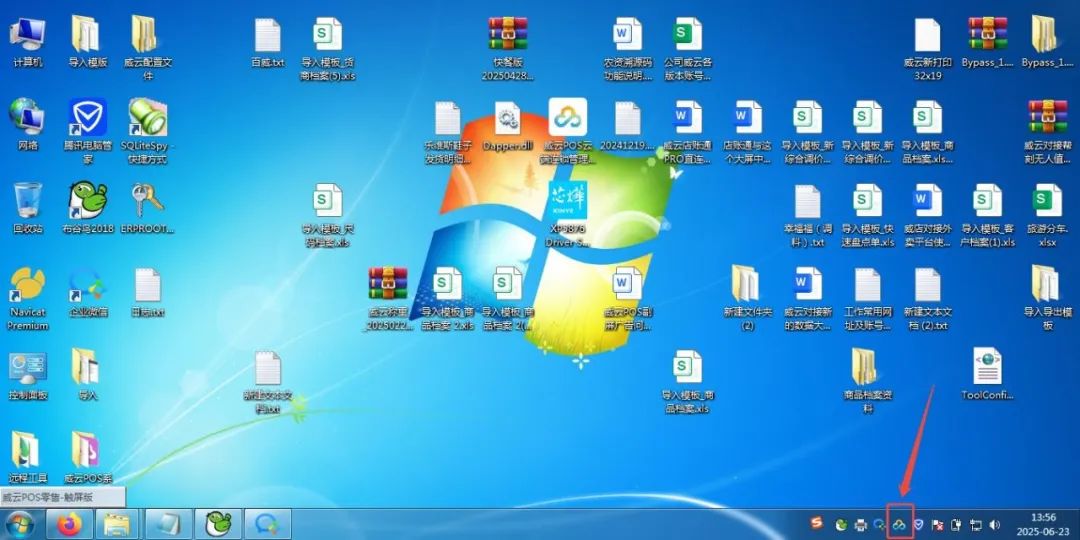Click the Sogou input method tray icon
This screenshot has height=540, width=1080.
click(x=817, y=524)
